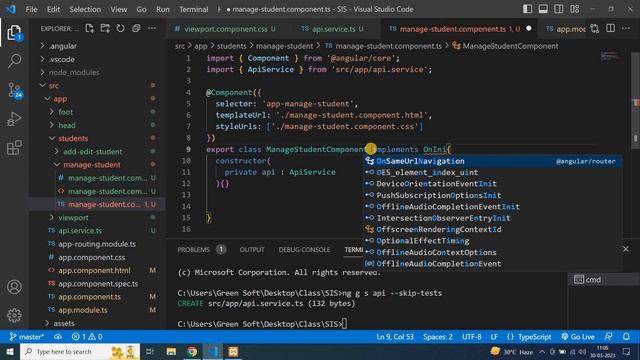This screenshot has height=360, width=640.
Task: Collapse all folders in Explorer
Action: coord(136,28)
